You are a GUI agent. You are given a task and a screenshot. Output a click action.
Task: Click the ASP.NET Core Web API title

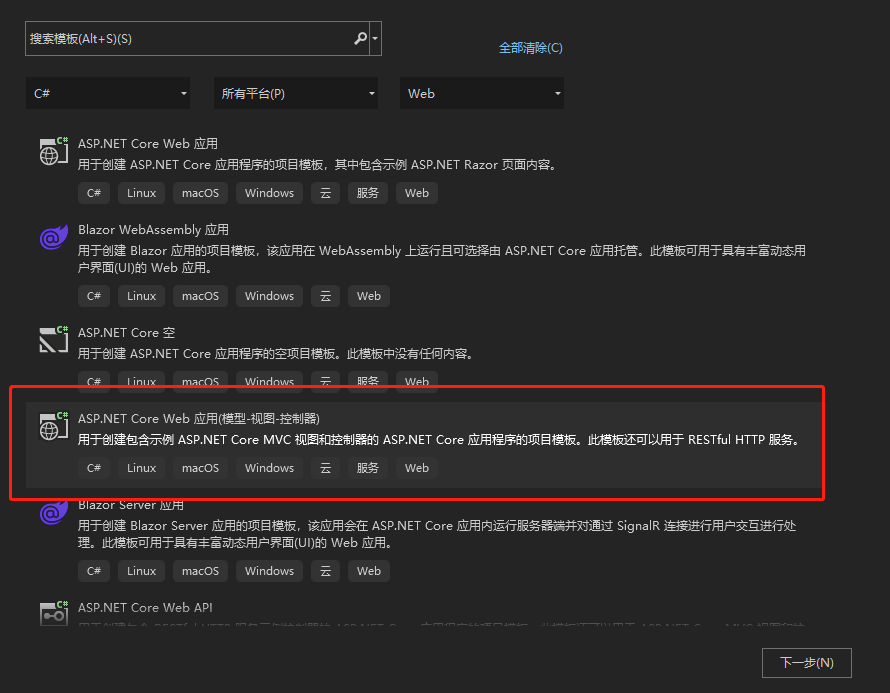[x=145, y=607]
